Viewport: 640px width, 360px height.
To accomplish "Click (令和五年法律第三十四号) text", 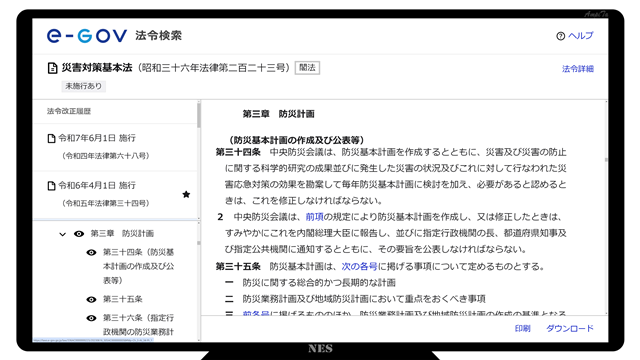I will point(106,203).
